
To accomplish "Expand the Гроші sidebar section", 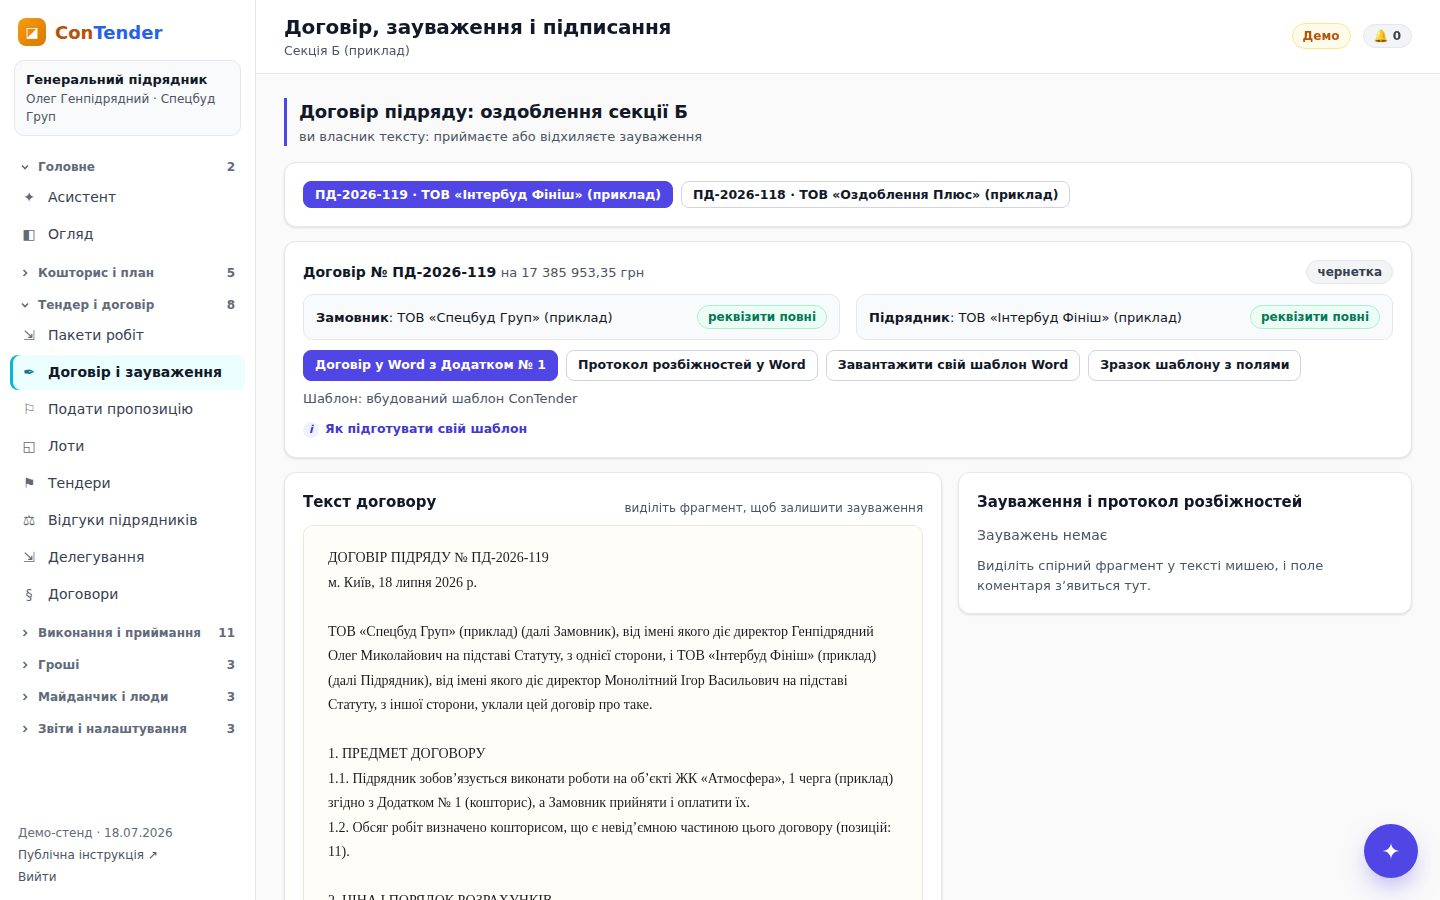I will [127, 665].
